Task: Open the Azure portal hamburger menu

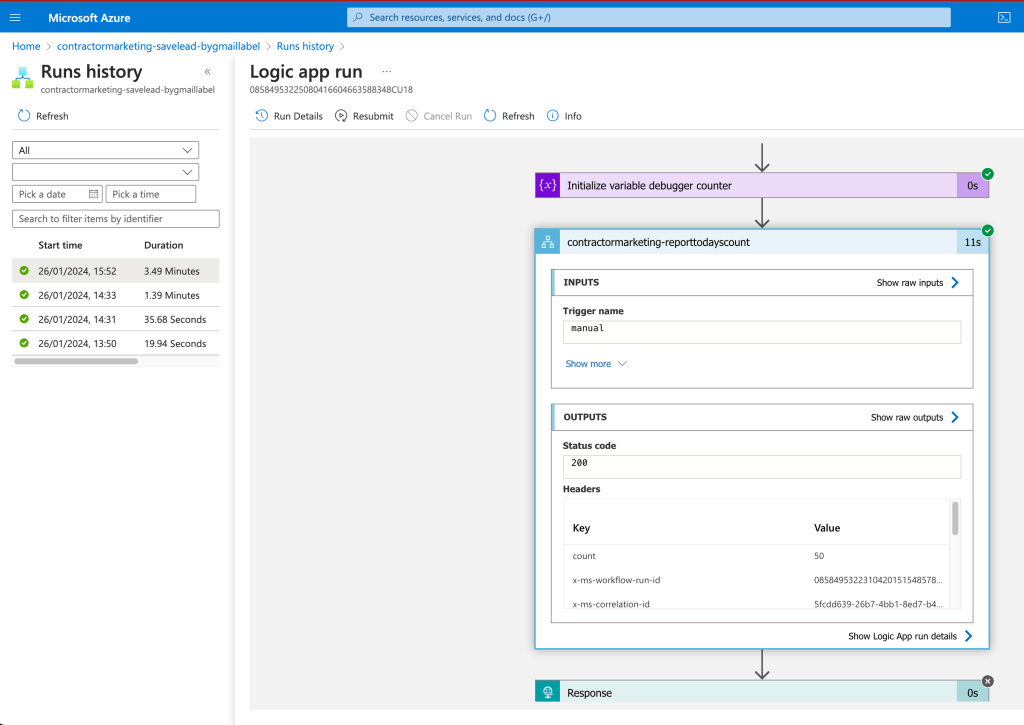Action: click(x=15, y=18)
